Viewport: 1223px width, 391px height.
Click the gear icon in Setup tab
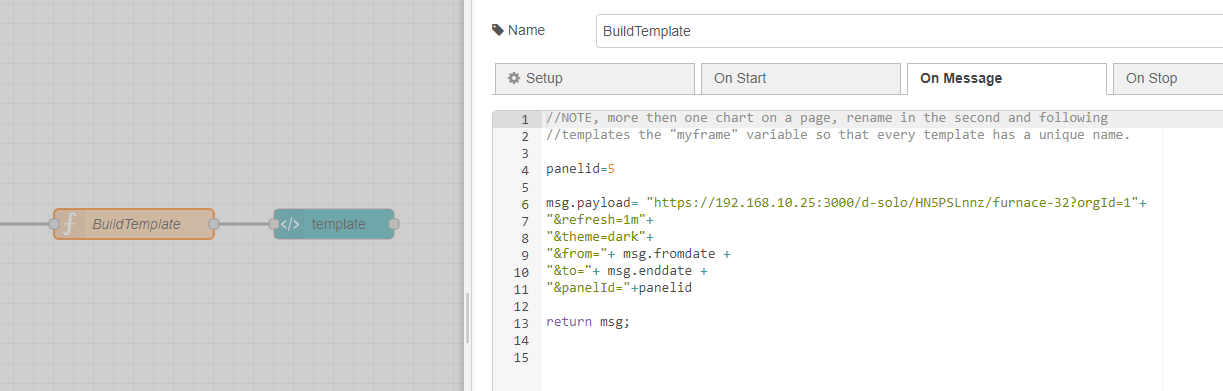[x=514, y=78]
